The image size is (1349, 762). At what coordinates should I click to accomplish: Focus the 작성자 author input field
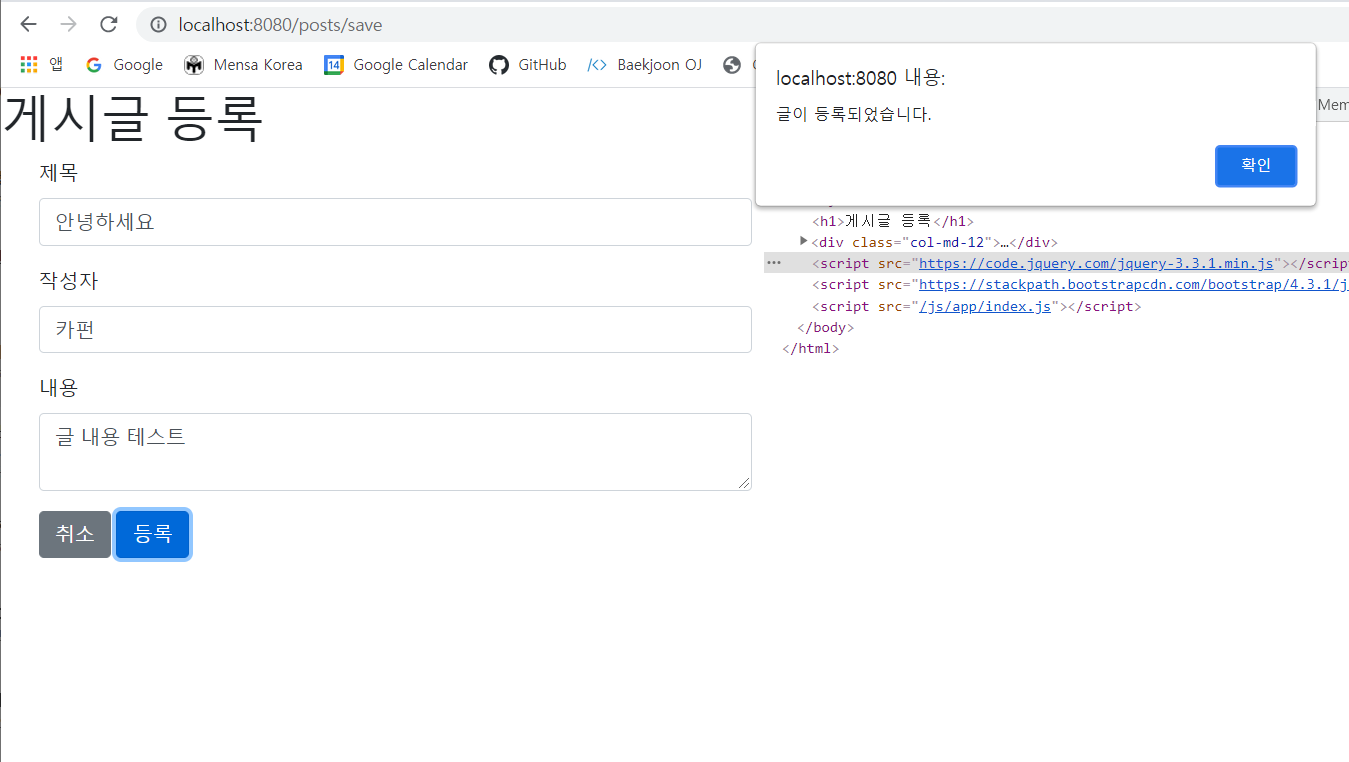point(395,329)
